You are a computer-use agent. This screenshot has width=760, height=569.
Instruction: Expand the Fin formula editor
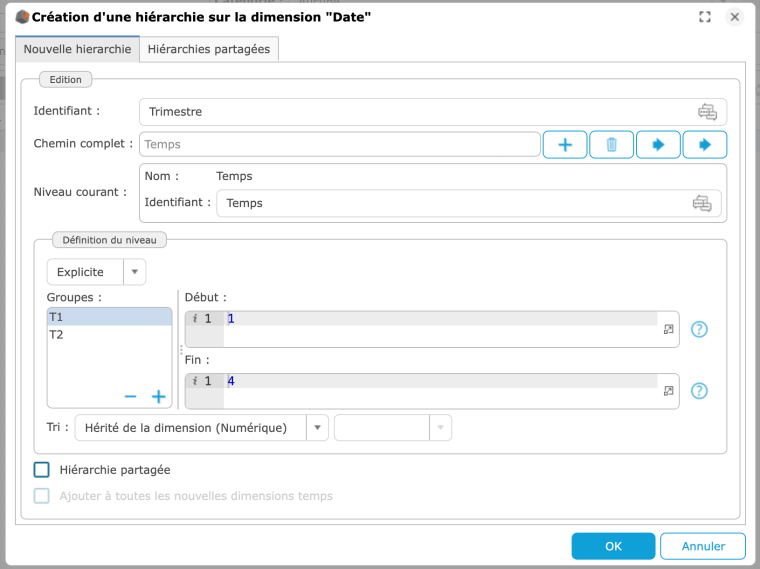668,391
